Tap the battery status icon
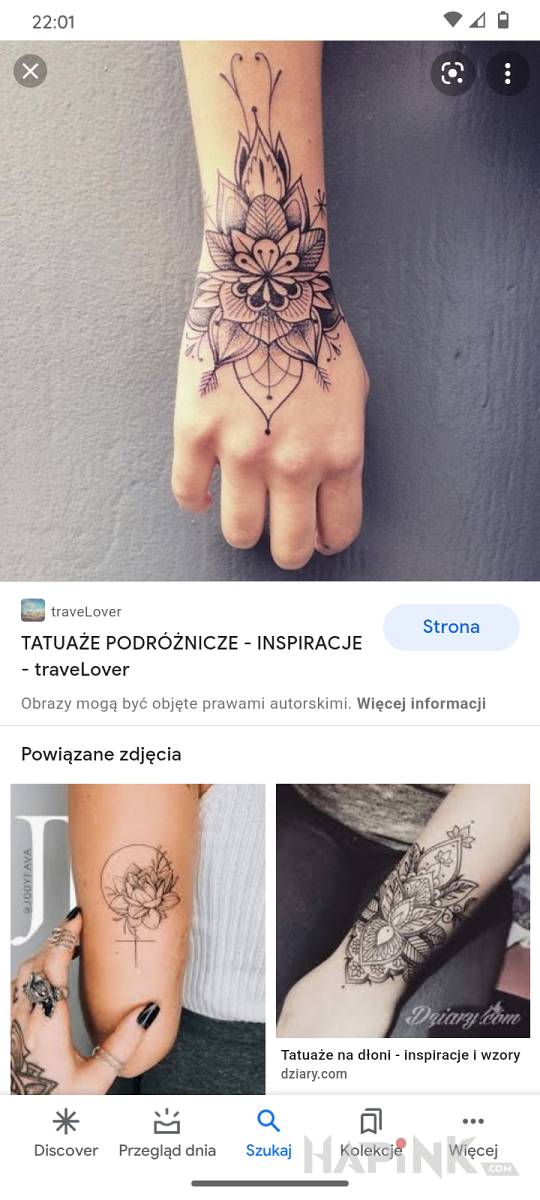This screenshot has width=540, height=1200. [x=503, y=20]
